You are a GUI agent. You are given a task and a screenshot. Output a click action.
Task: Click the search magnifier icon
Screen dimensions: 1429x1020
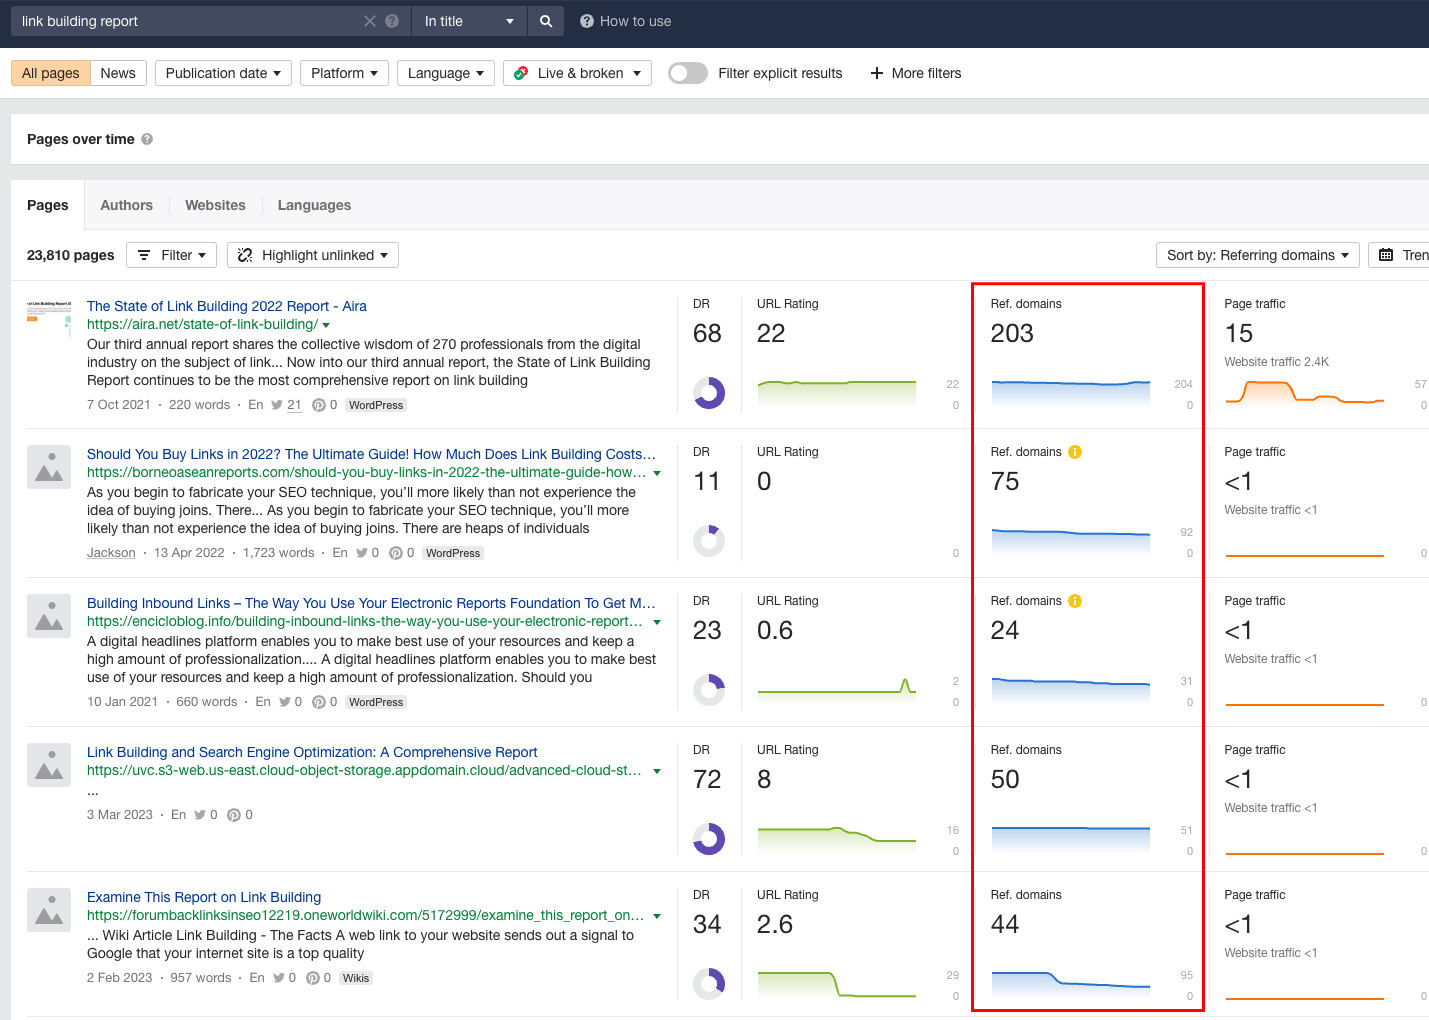tap(545, 20)
